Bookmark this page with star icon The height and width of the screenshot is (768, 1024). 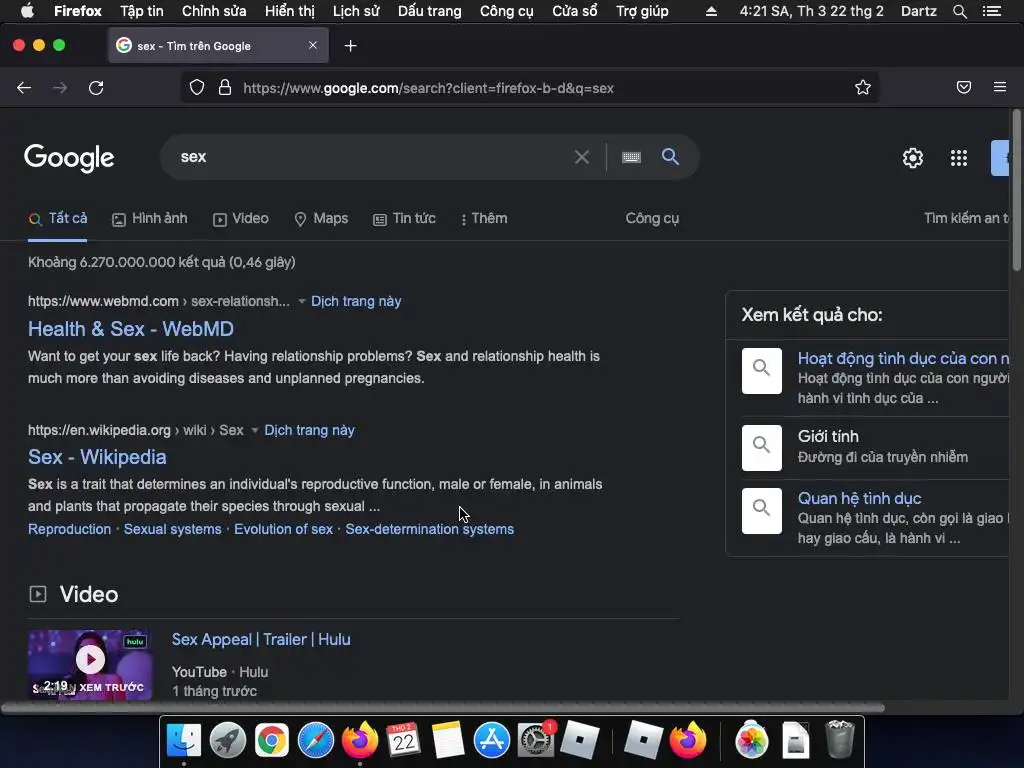point(863,88)
